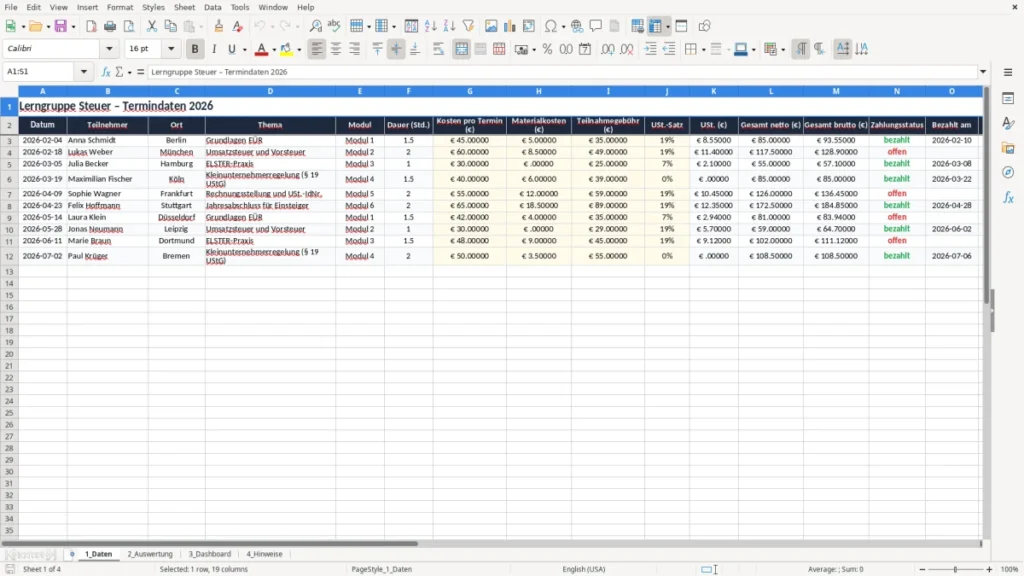Switch to the 3_Dashboard sheet tab

coord(210,554)
